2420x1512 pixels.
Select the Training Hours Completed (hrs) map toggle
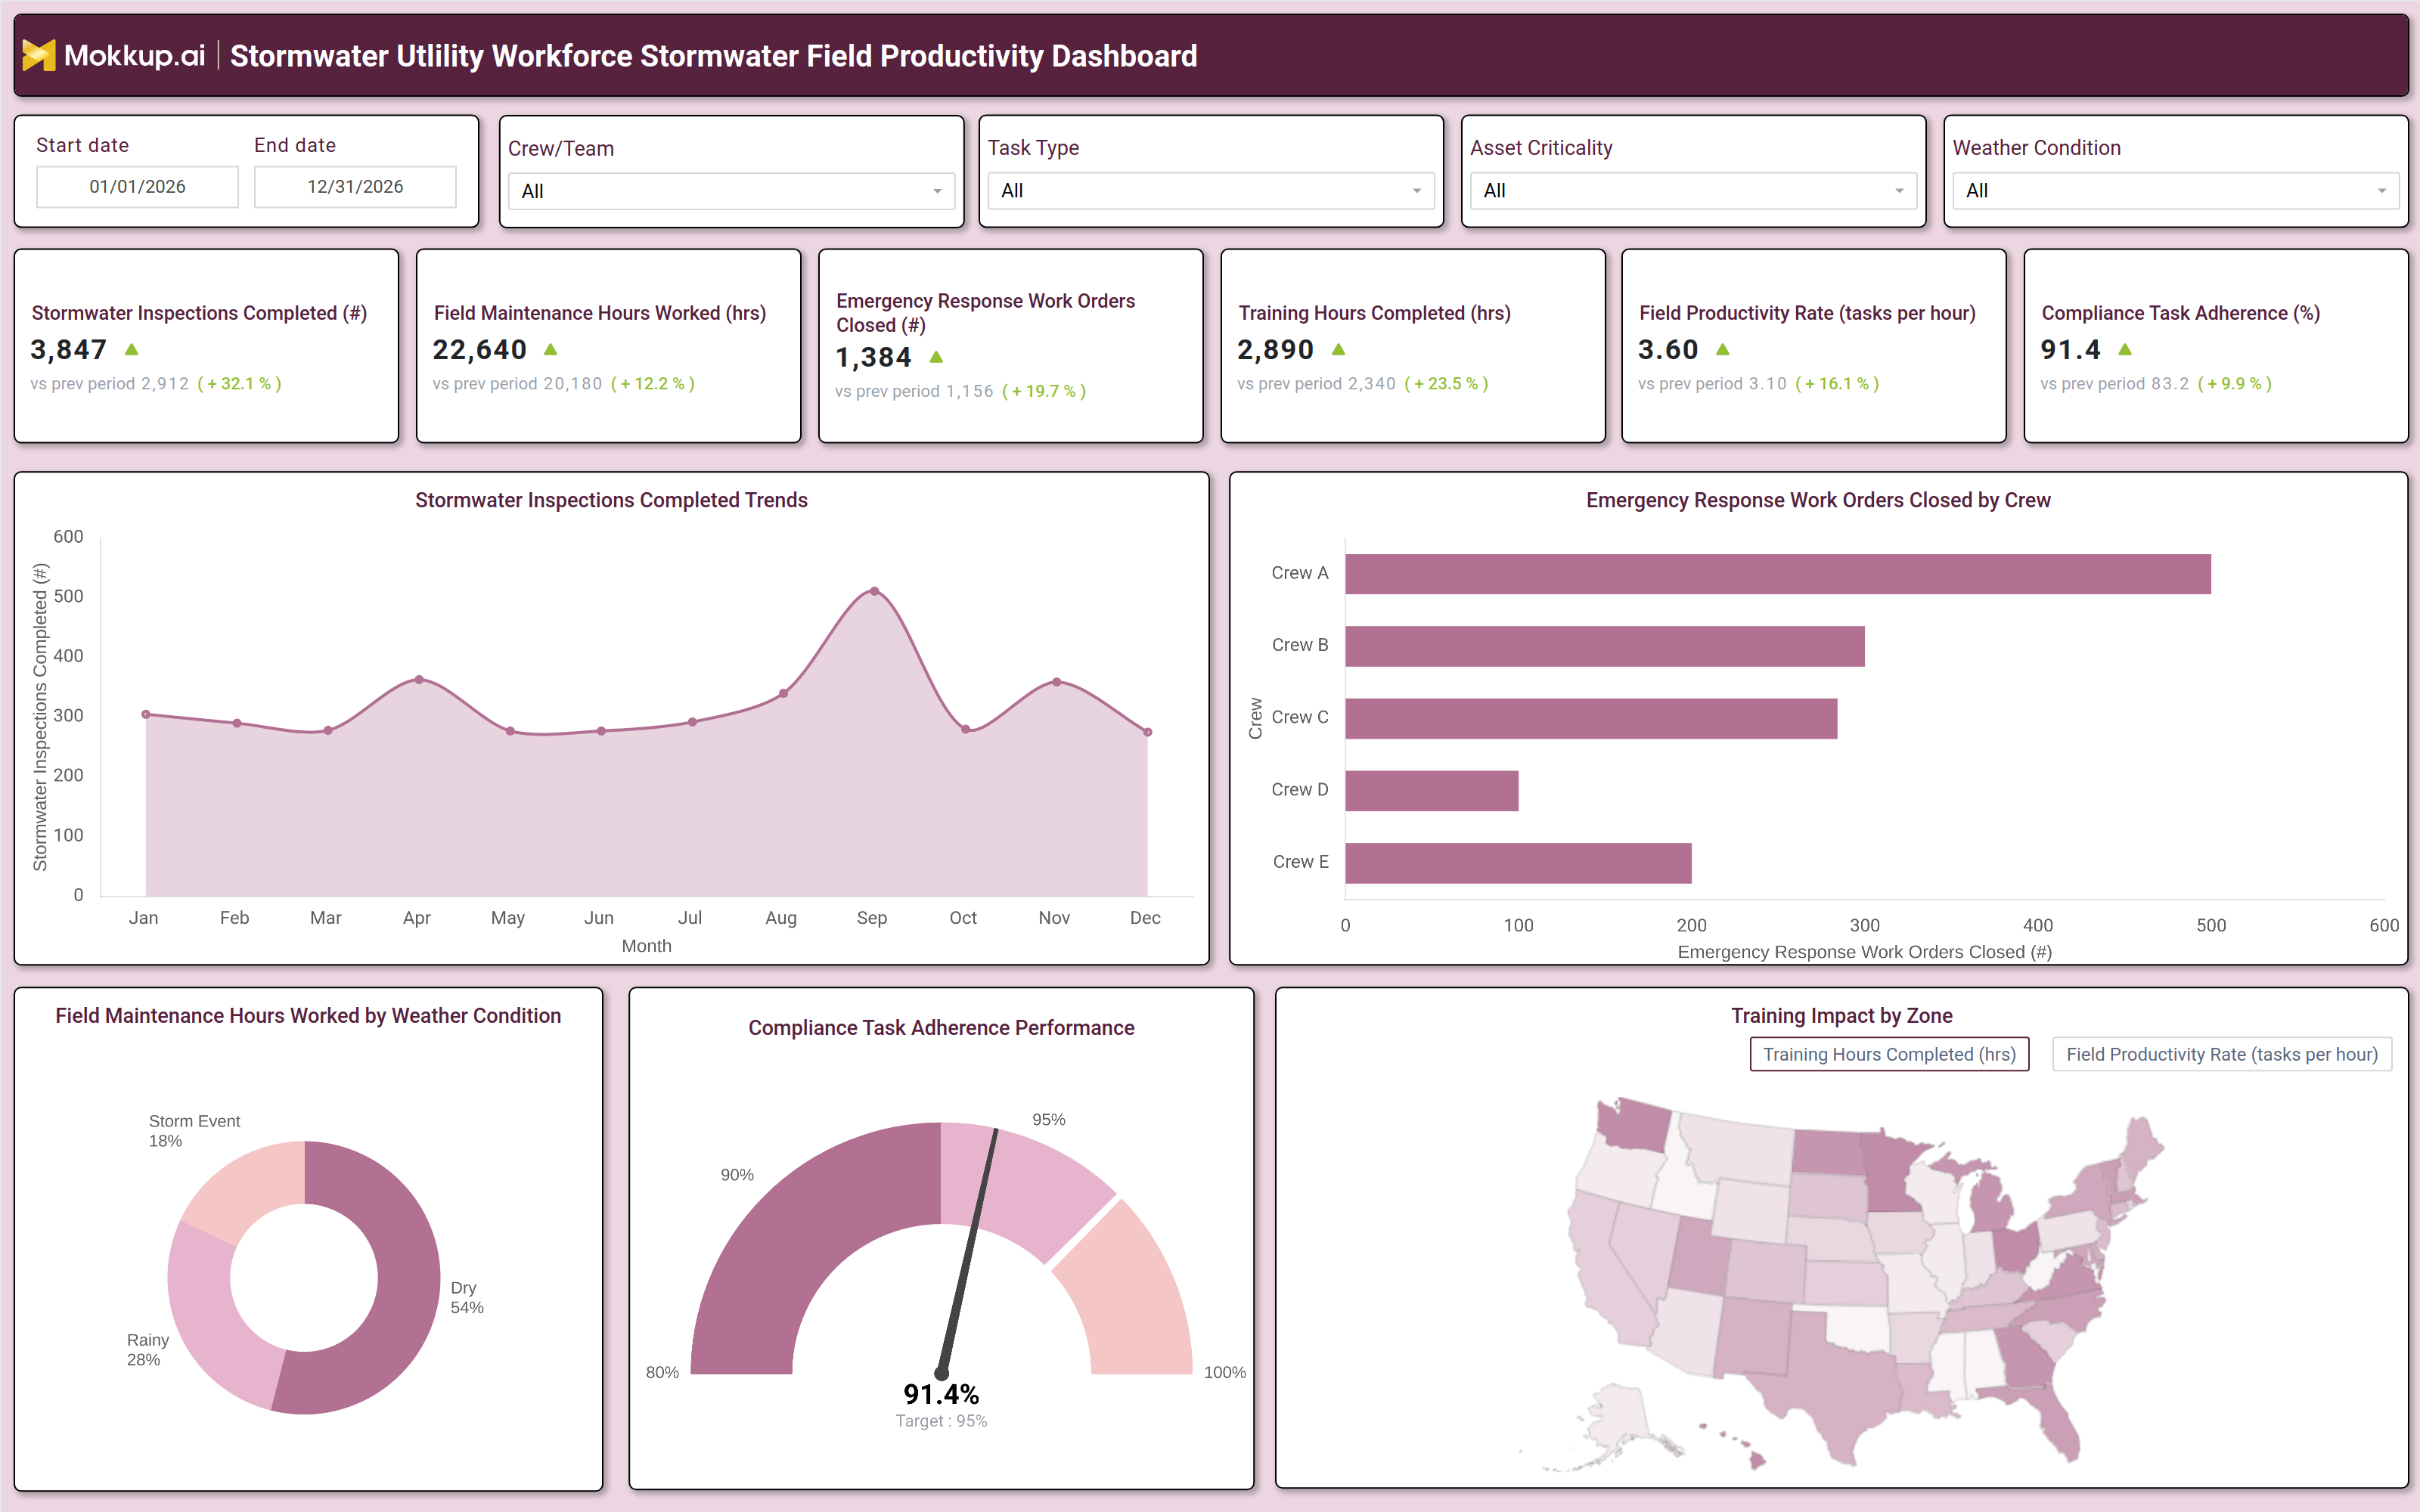pos(1889,1054)
